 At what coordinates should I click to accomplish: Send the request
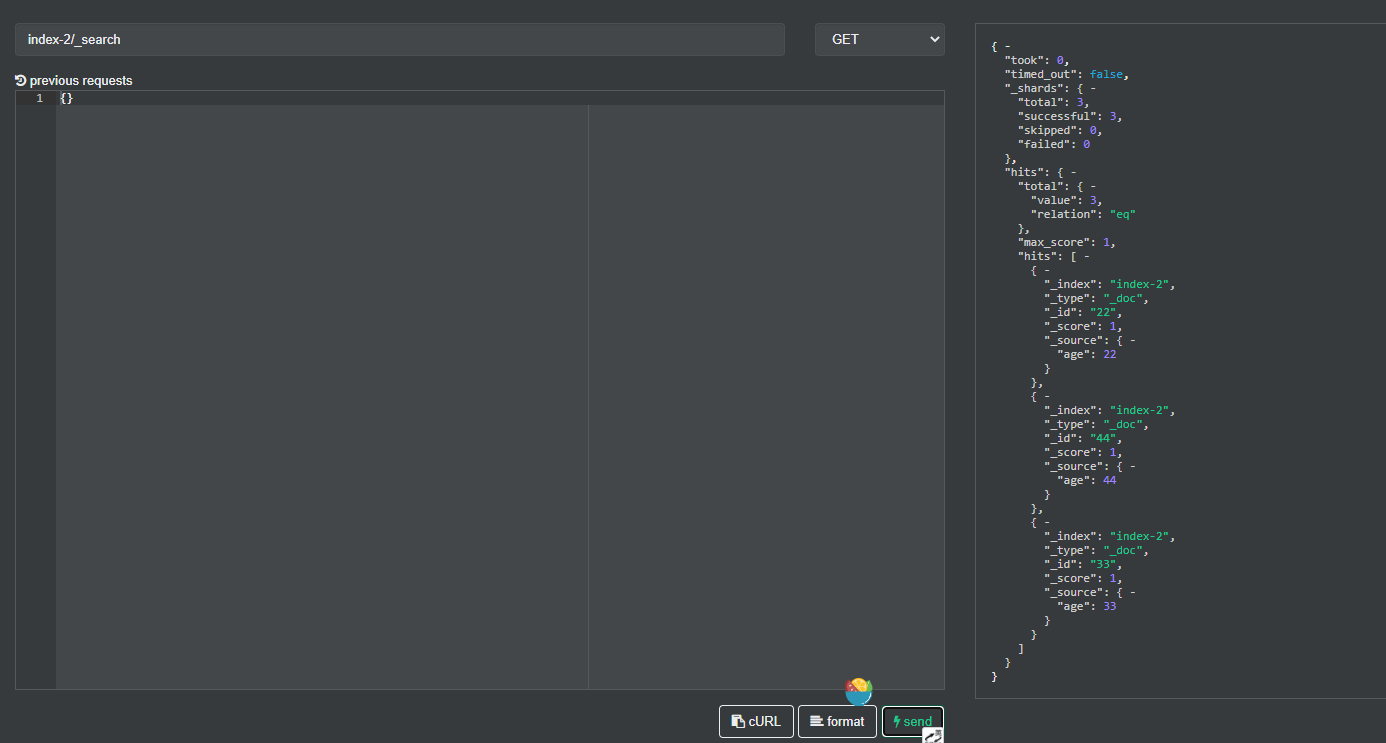pos(913,721)
